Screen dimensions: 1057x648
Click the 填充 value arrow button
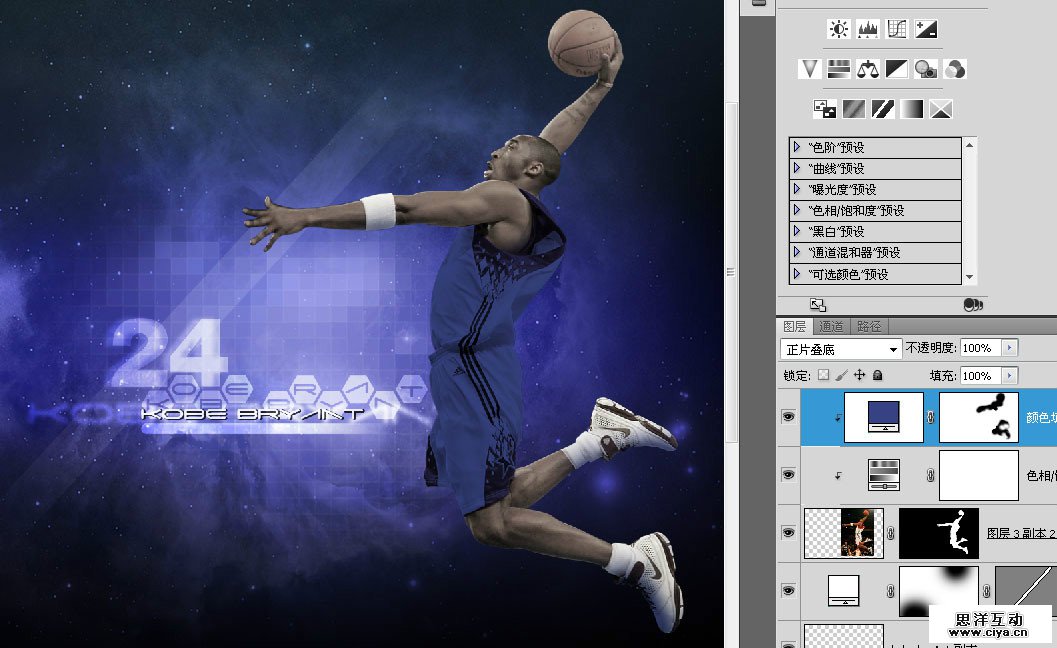pyautogui.click(x=1010, y=376)
